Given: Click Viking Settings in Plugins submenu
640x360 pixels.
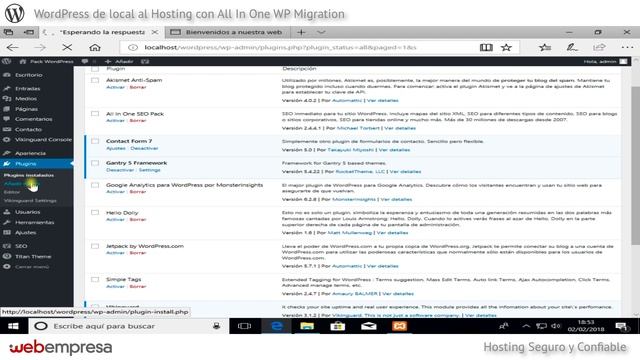Looking at the screenshot, I should click(x=30, y=201).
